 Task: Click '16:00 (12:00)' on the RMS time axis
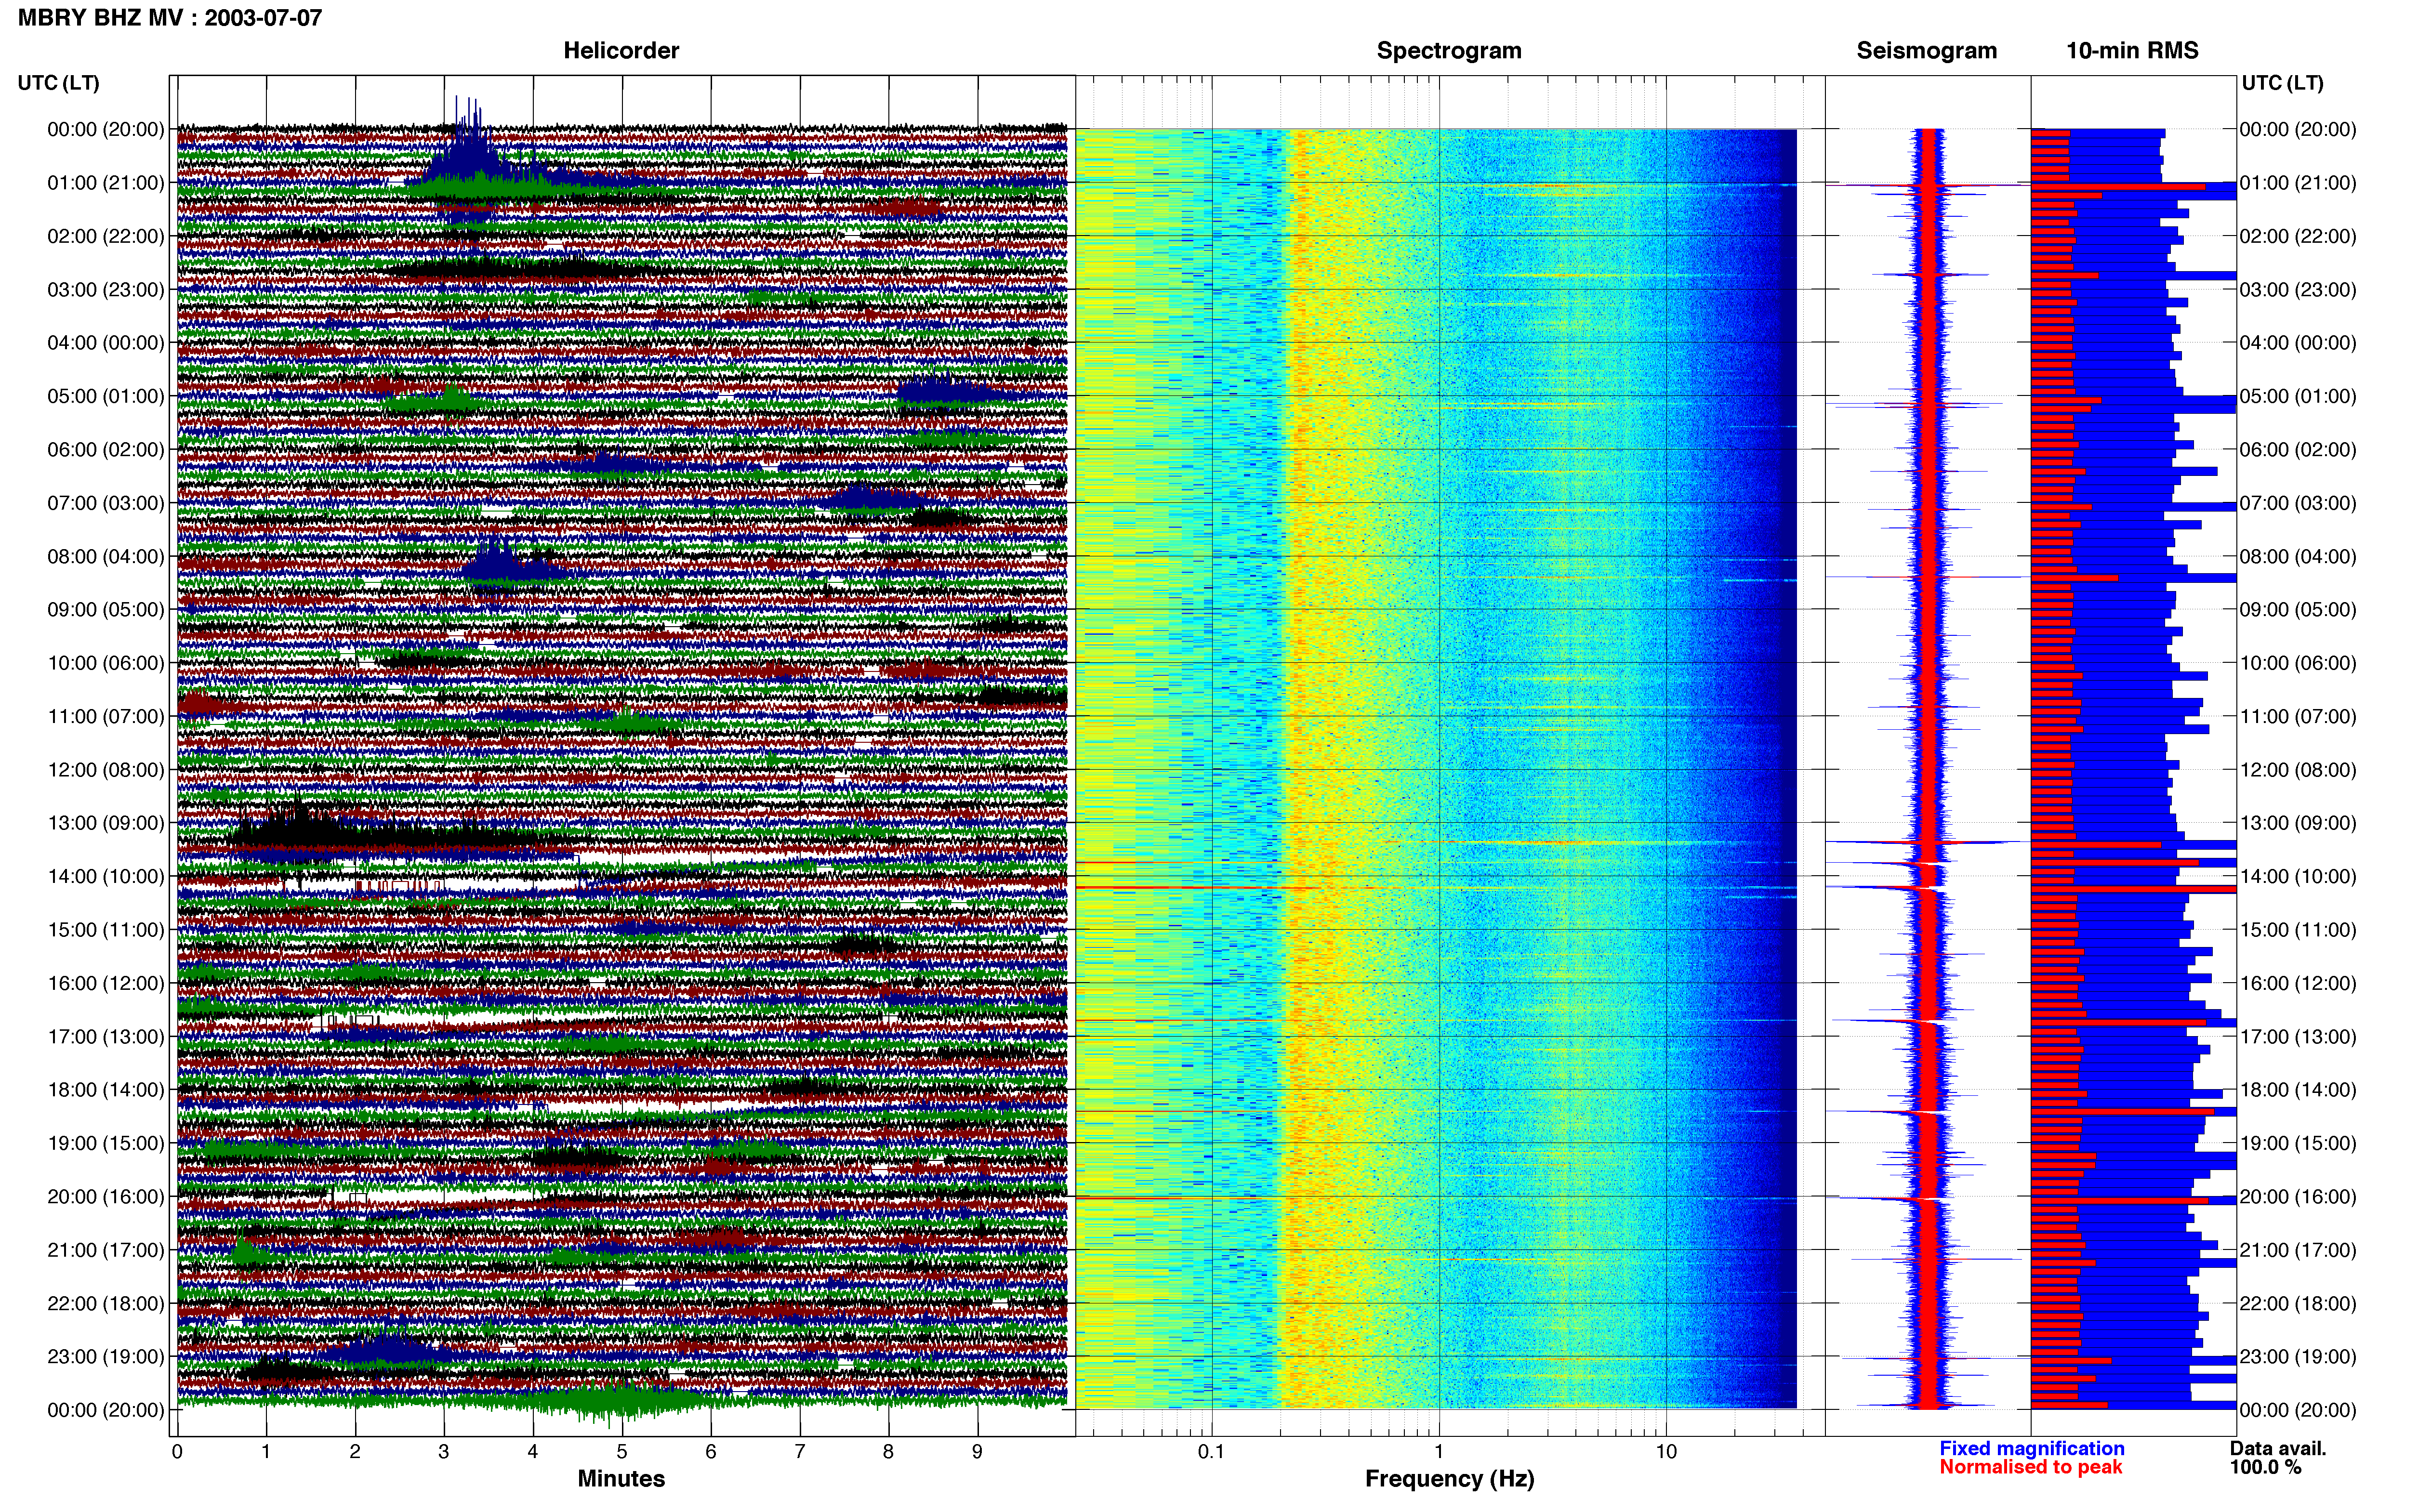tap(2298, 983)
